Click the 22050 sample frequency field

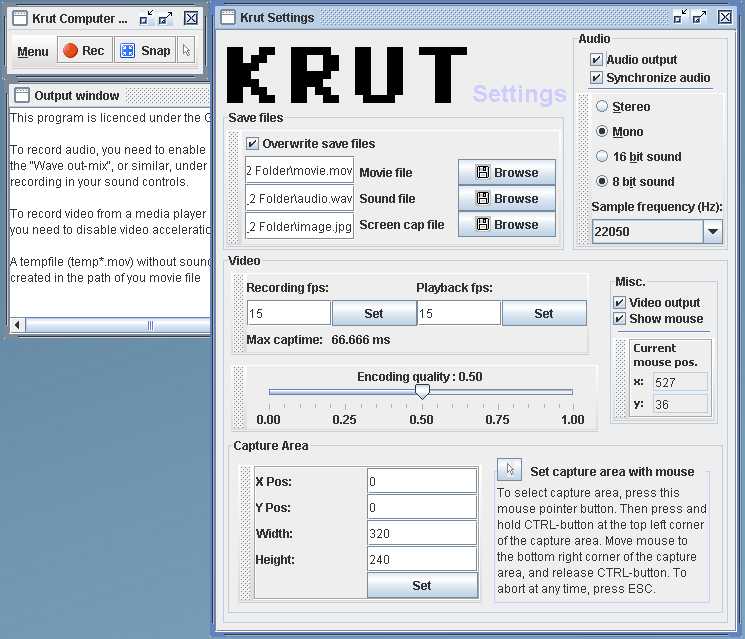click(648, 231)
